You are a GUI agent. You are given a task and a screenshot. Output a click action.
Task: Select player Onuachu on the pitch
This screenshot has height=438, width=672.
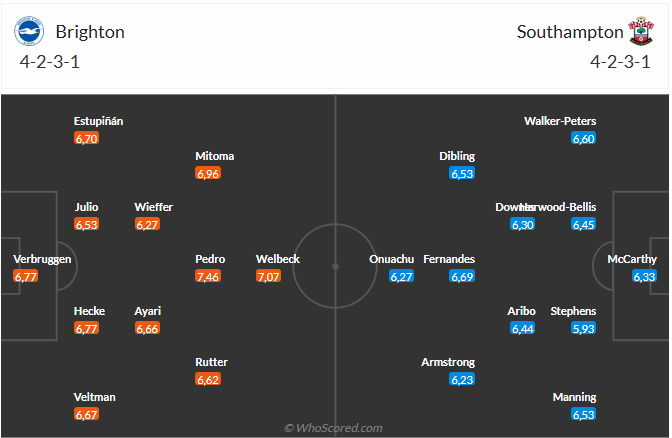(390, 259)
